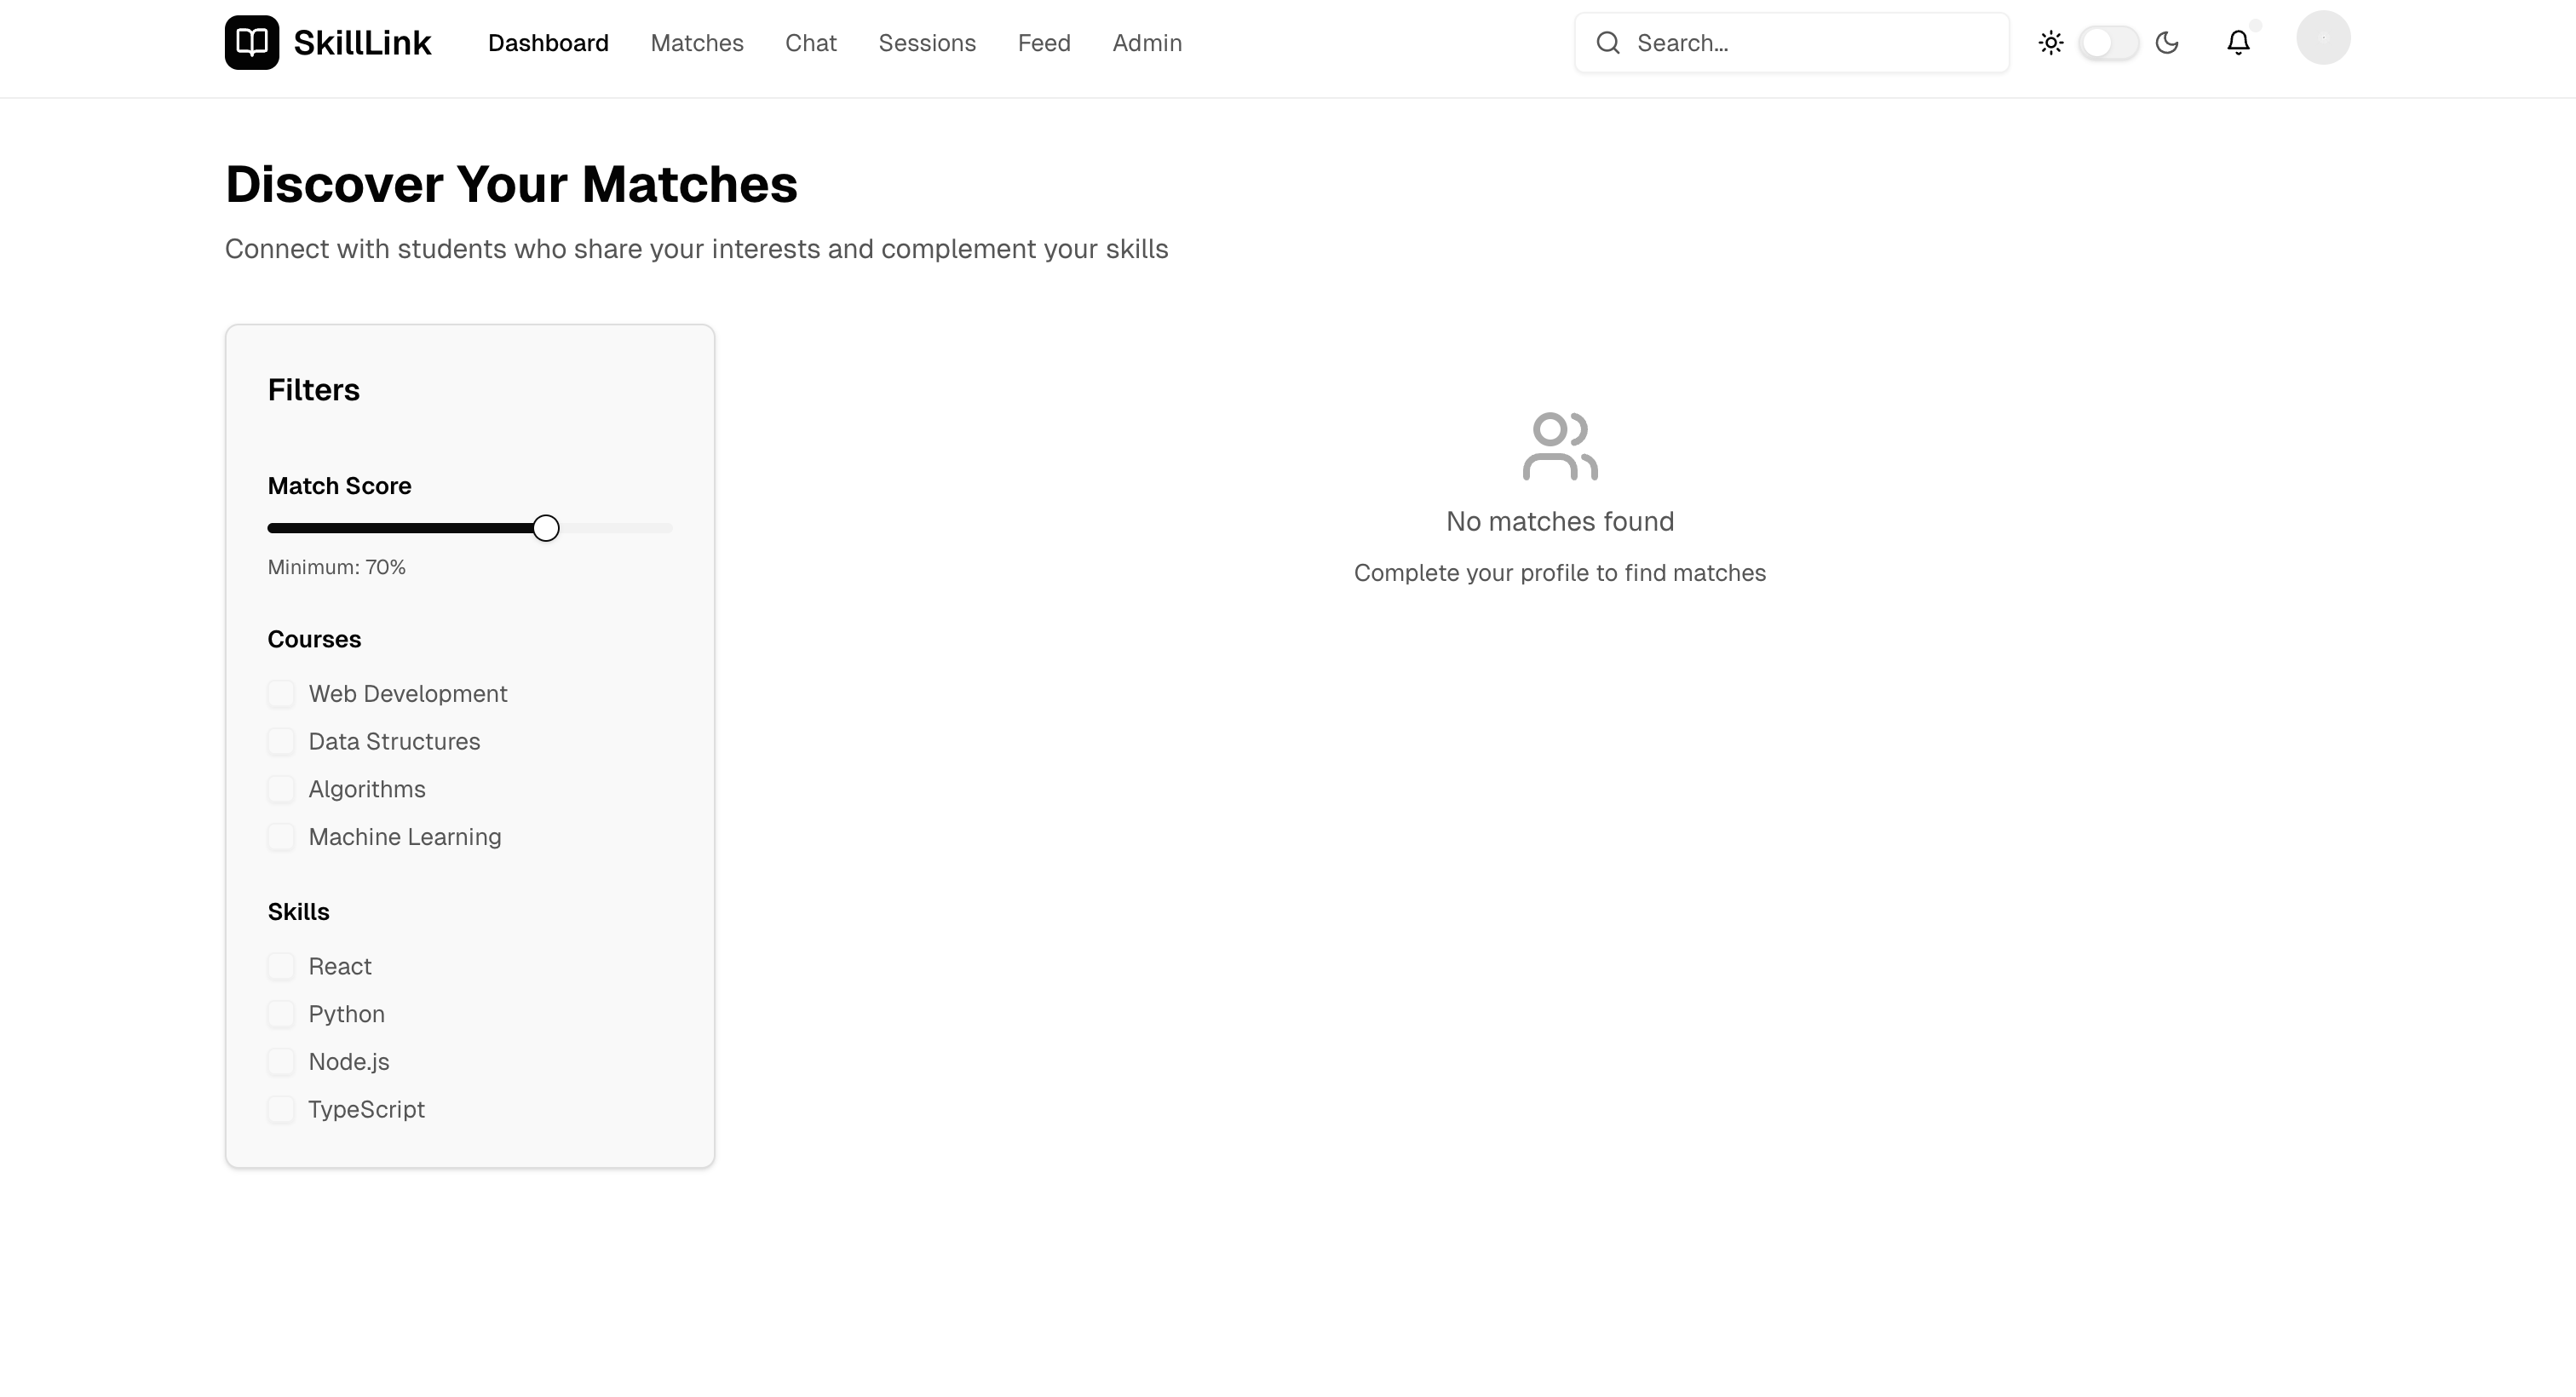Click the TypeScript label text
This screenshot has height=1397, width=2576.
click(x=367, y=1110)
